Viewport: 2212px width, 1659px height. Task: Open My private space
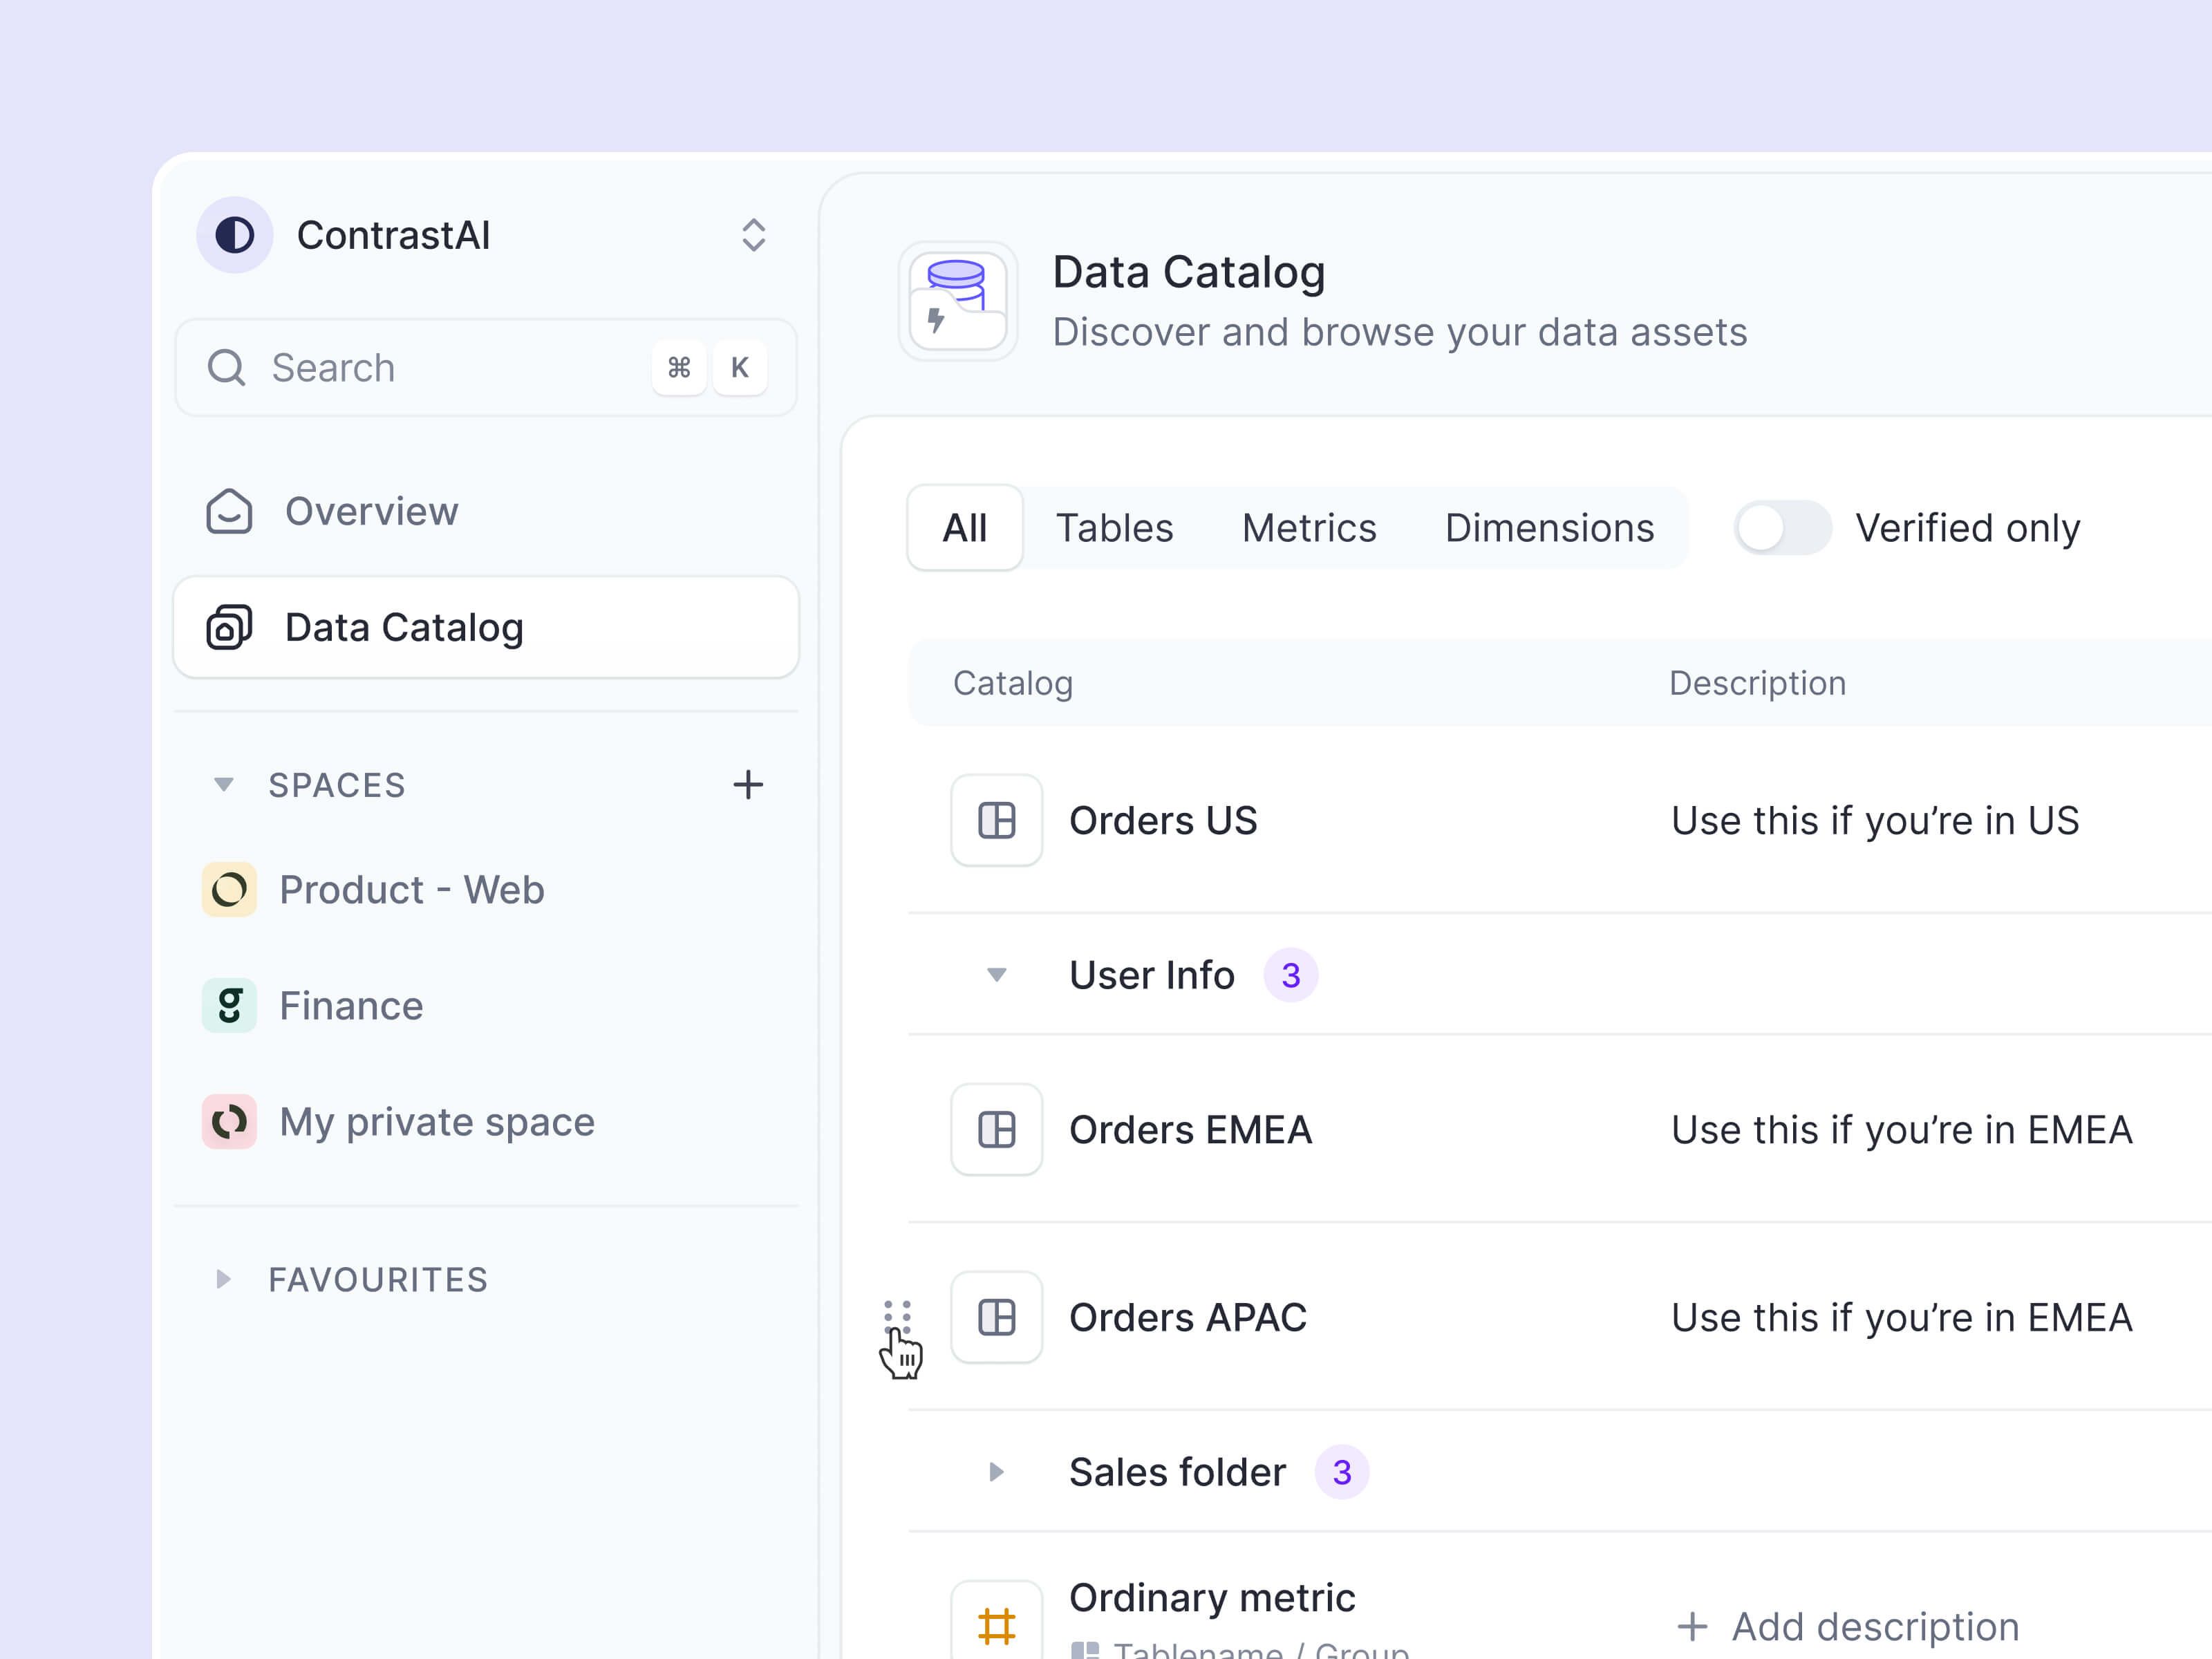(x=486, y=1121)
